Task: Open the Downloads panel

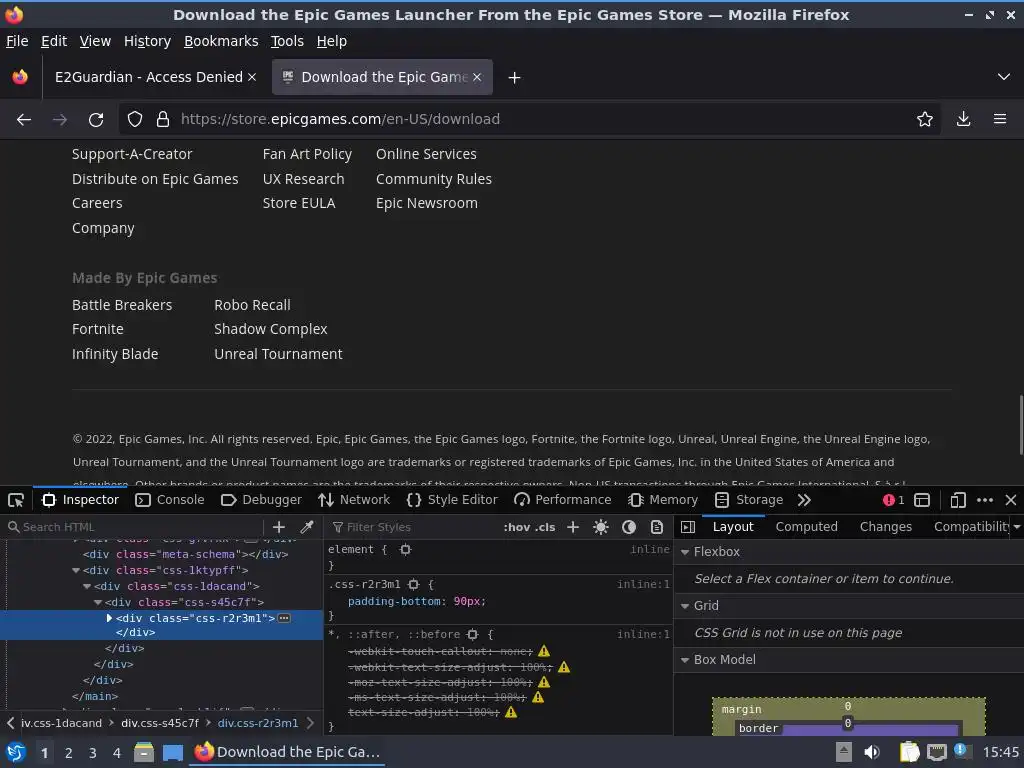Action: coord(963,120)
